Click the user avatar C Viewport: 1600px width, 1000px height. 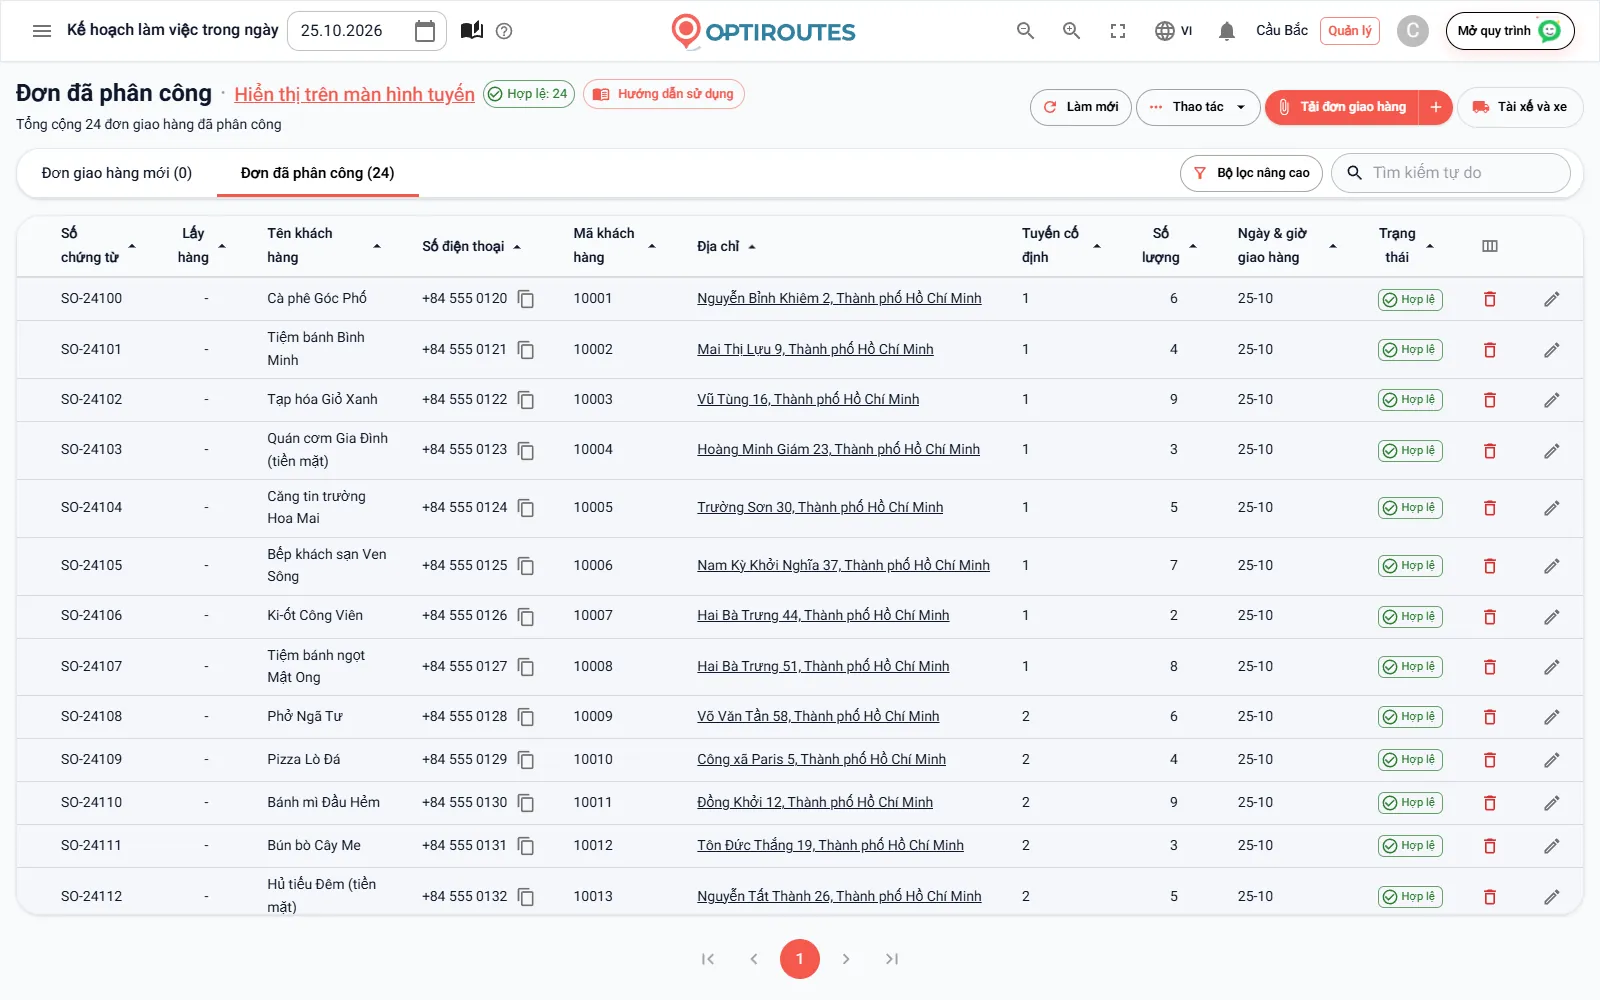(1412, 31)
